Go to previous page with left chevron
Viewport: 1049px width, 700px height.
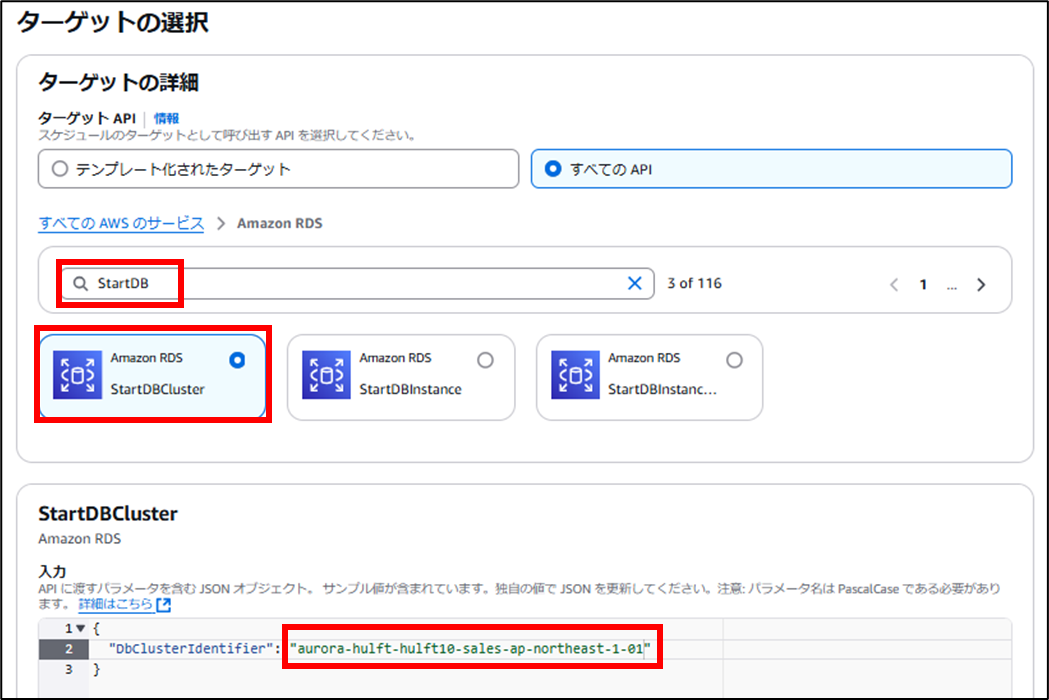click(x=894, y=284)
